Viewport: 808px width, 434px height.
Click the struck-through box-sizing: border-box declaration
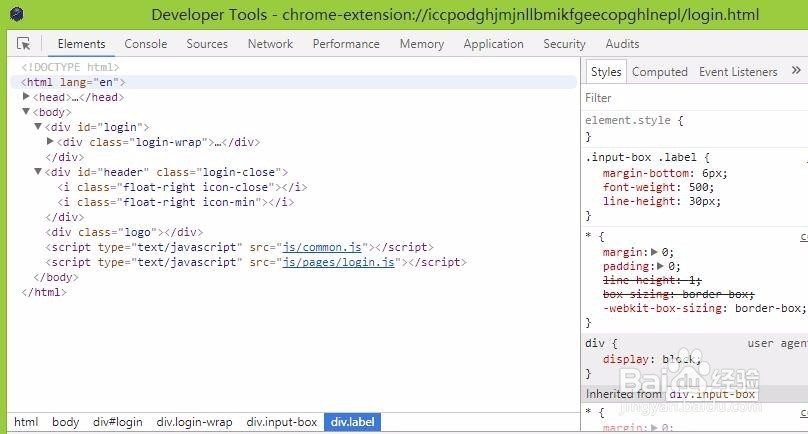point(678,294)
